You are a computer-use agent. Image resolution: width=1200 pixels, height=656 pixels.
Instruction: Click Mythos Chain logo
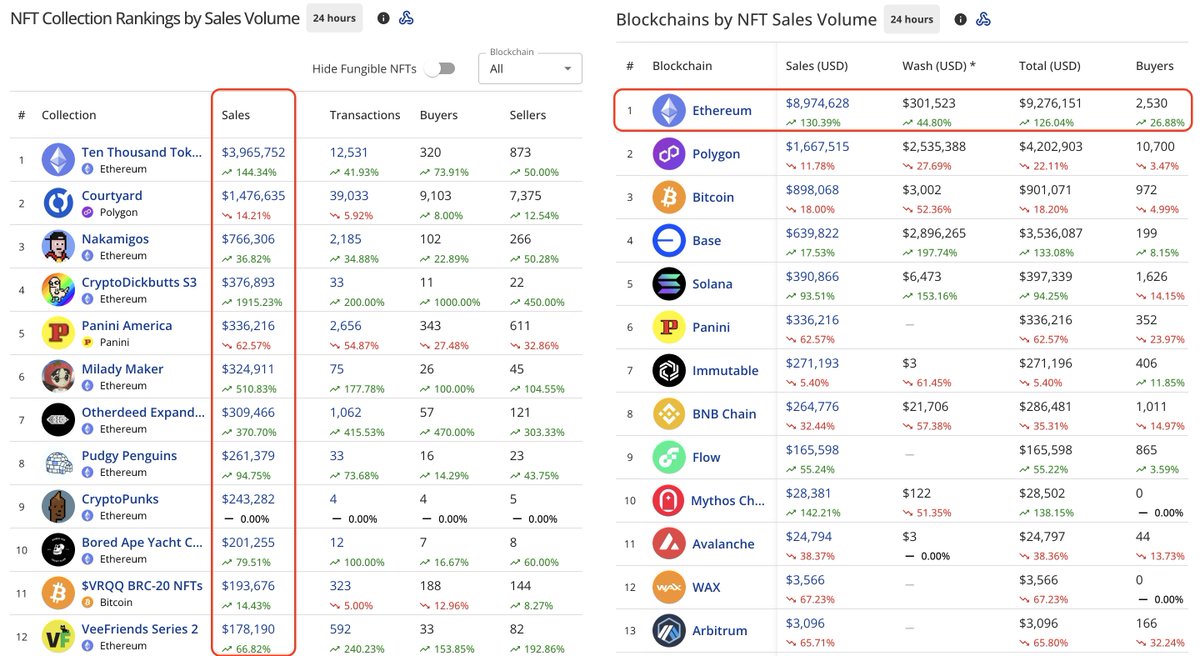point(669,501)
